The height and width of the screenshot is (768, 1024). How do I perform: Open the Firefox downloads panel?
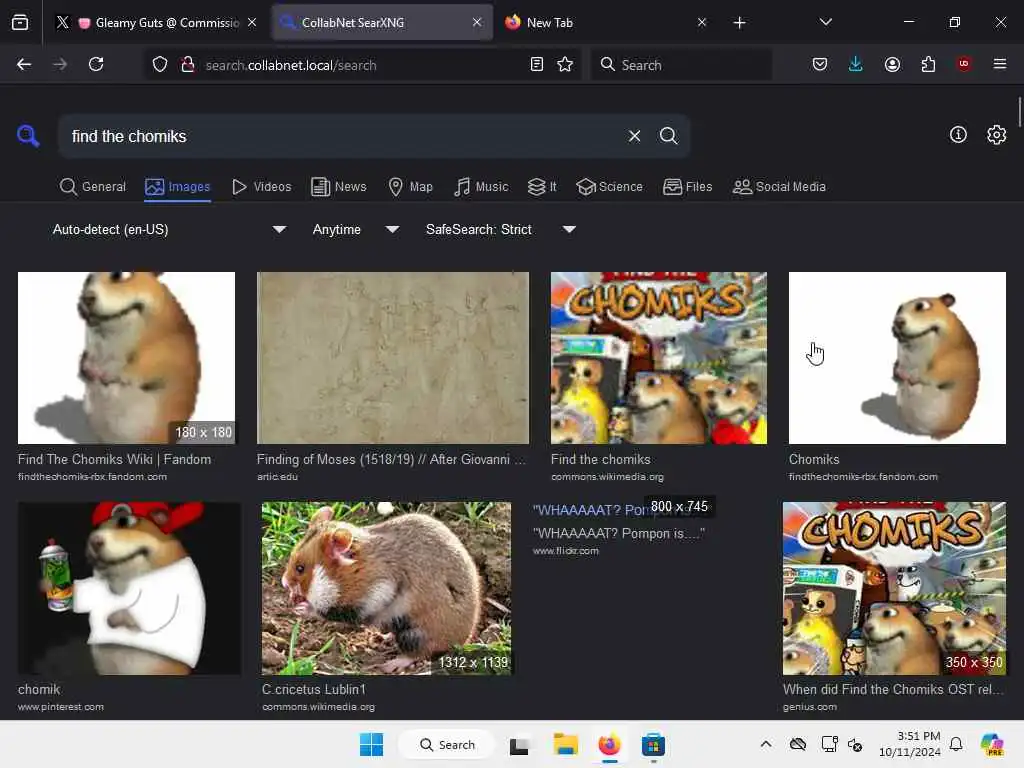[x=856, y=64]
